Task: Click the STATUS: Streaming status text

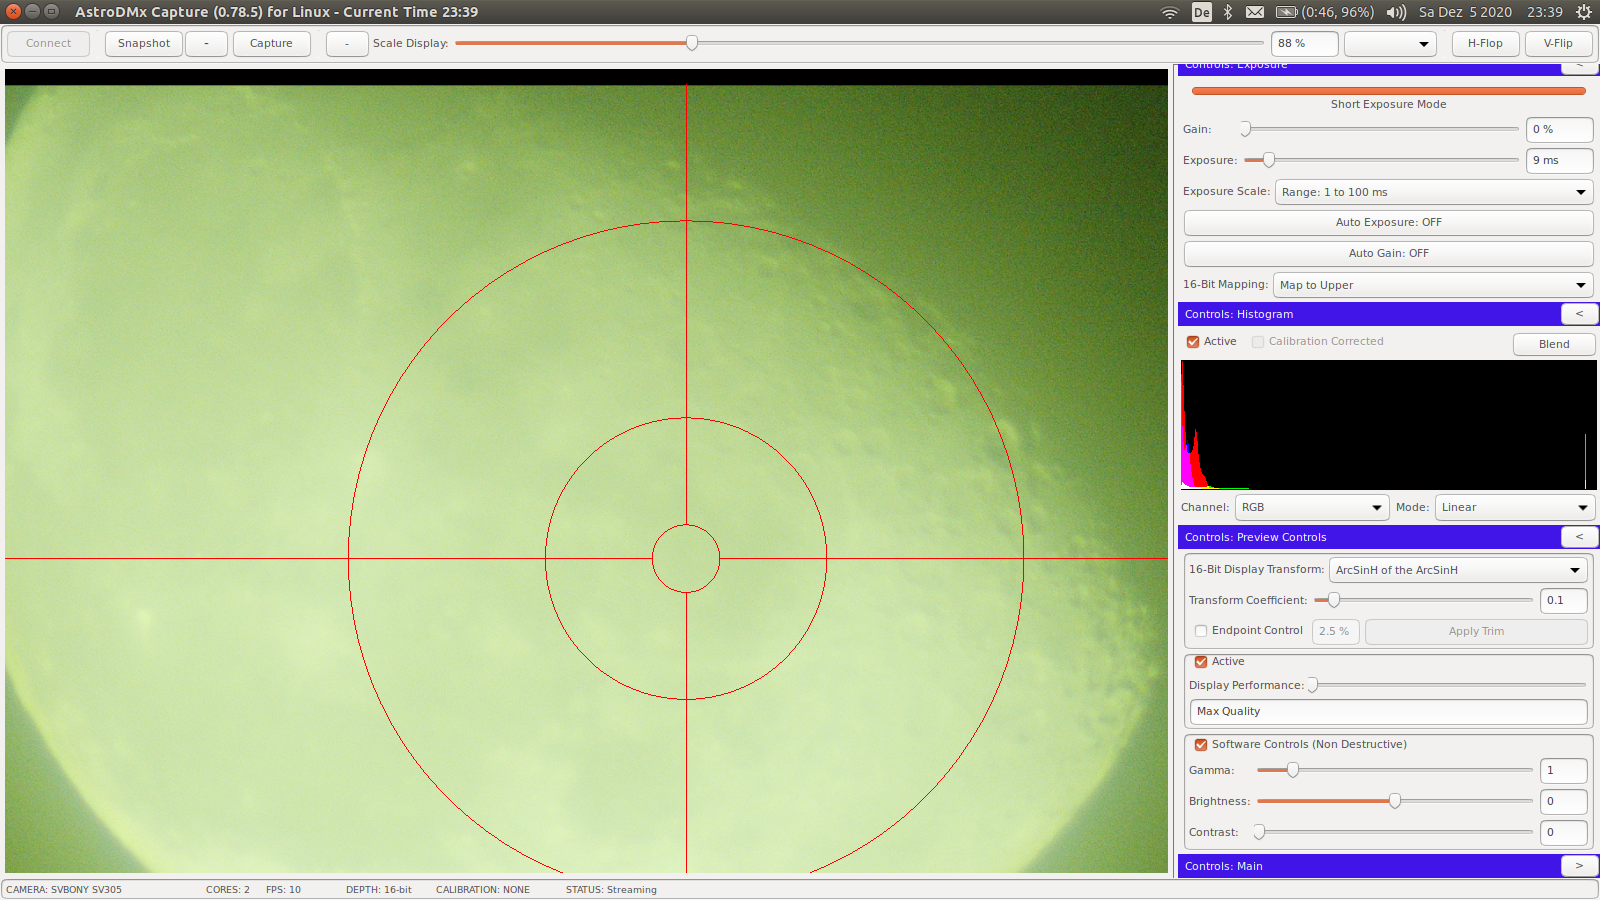Action: click(611, 890)
